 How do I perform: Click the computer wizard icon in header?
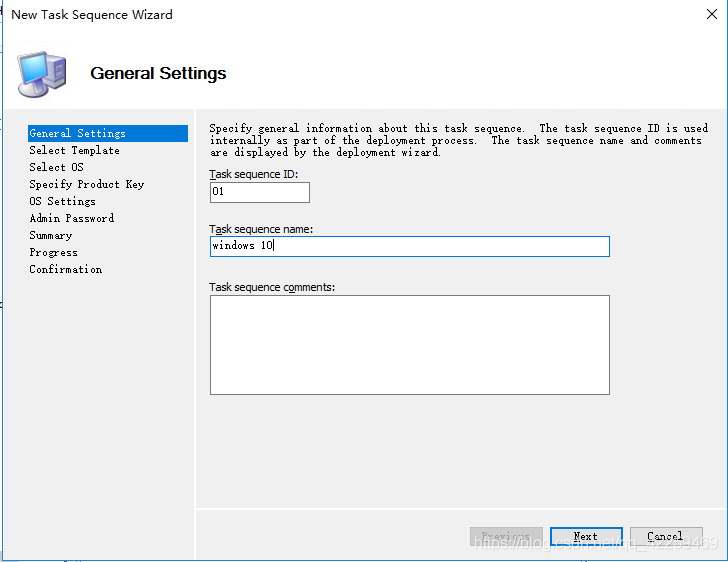tap(42, 73)
